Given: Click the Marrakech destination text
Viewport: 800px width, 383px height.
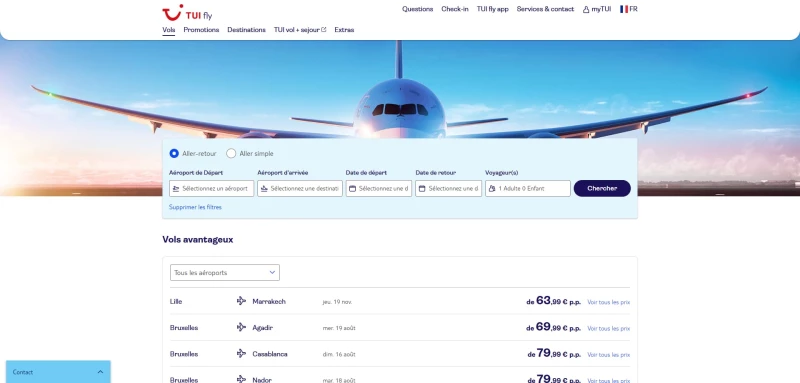Looking at the screenshot, I should click(269, 301).
